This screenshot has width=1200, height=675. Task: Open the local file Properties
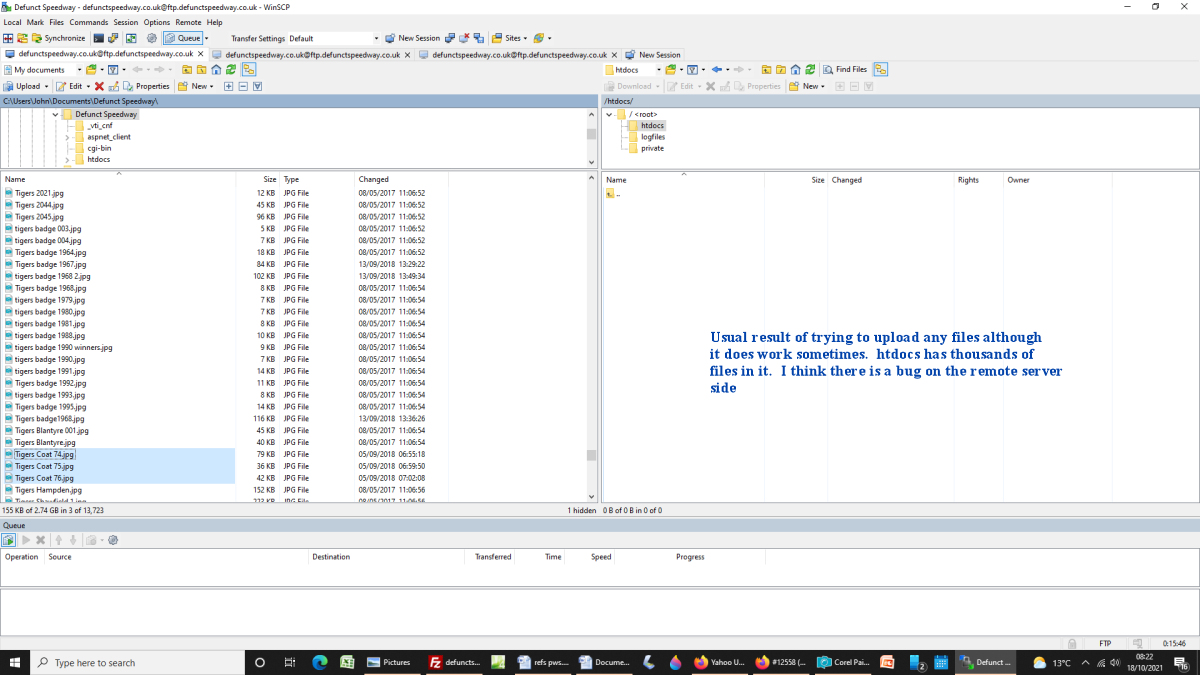[146, 86]
